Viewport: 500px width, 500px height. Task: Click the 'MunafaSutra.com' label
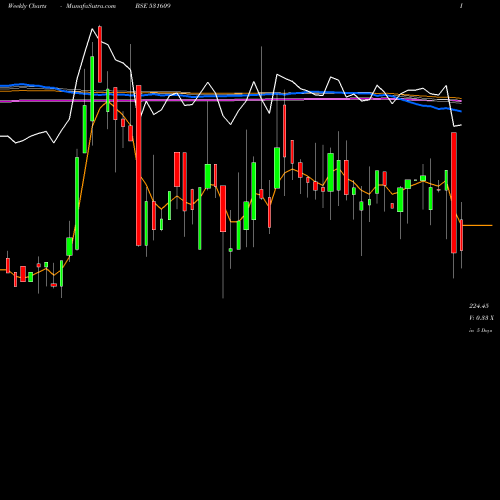click(x=91, y=6)
